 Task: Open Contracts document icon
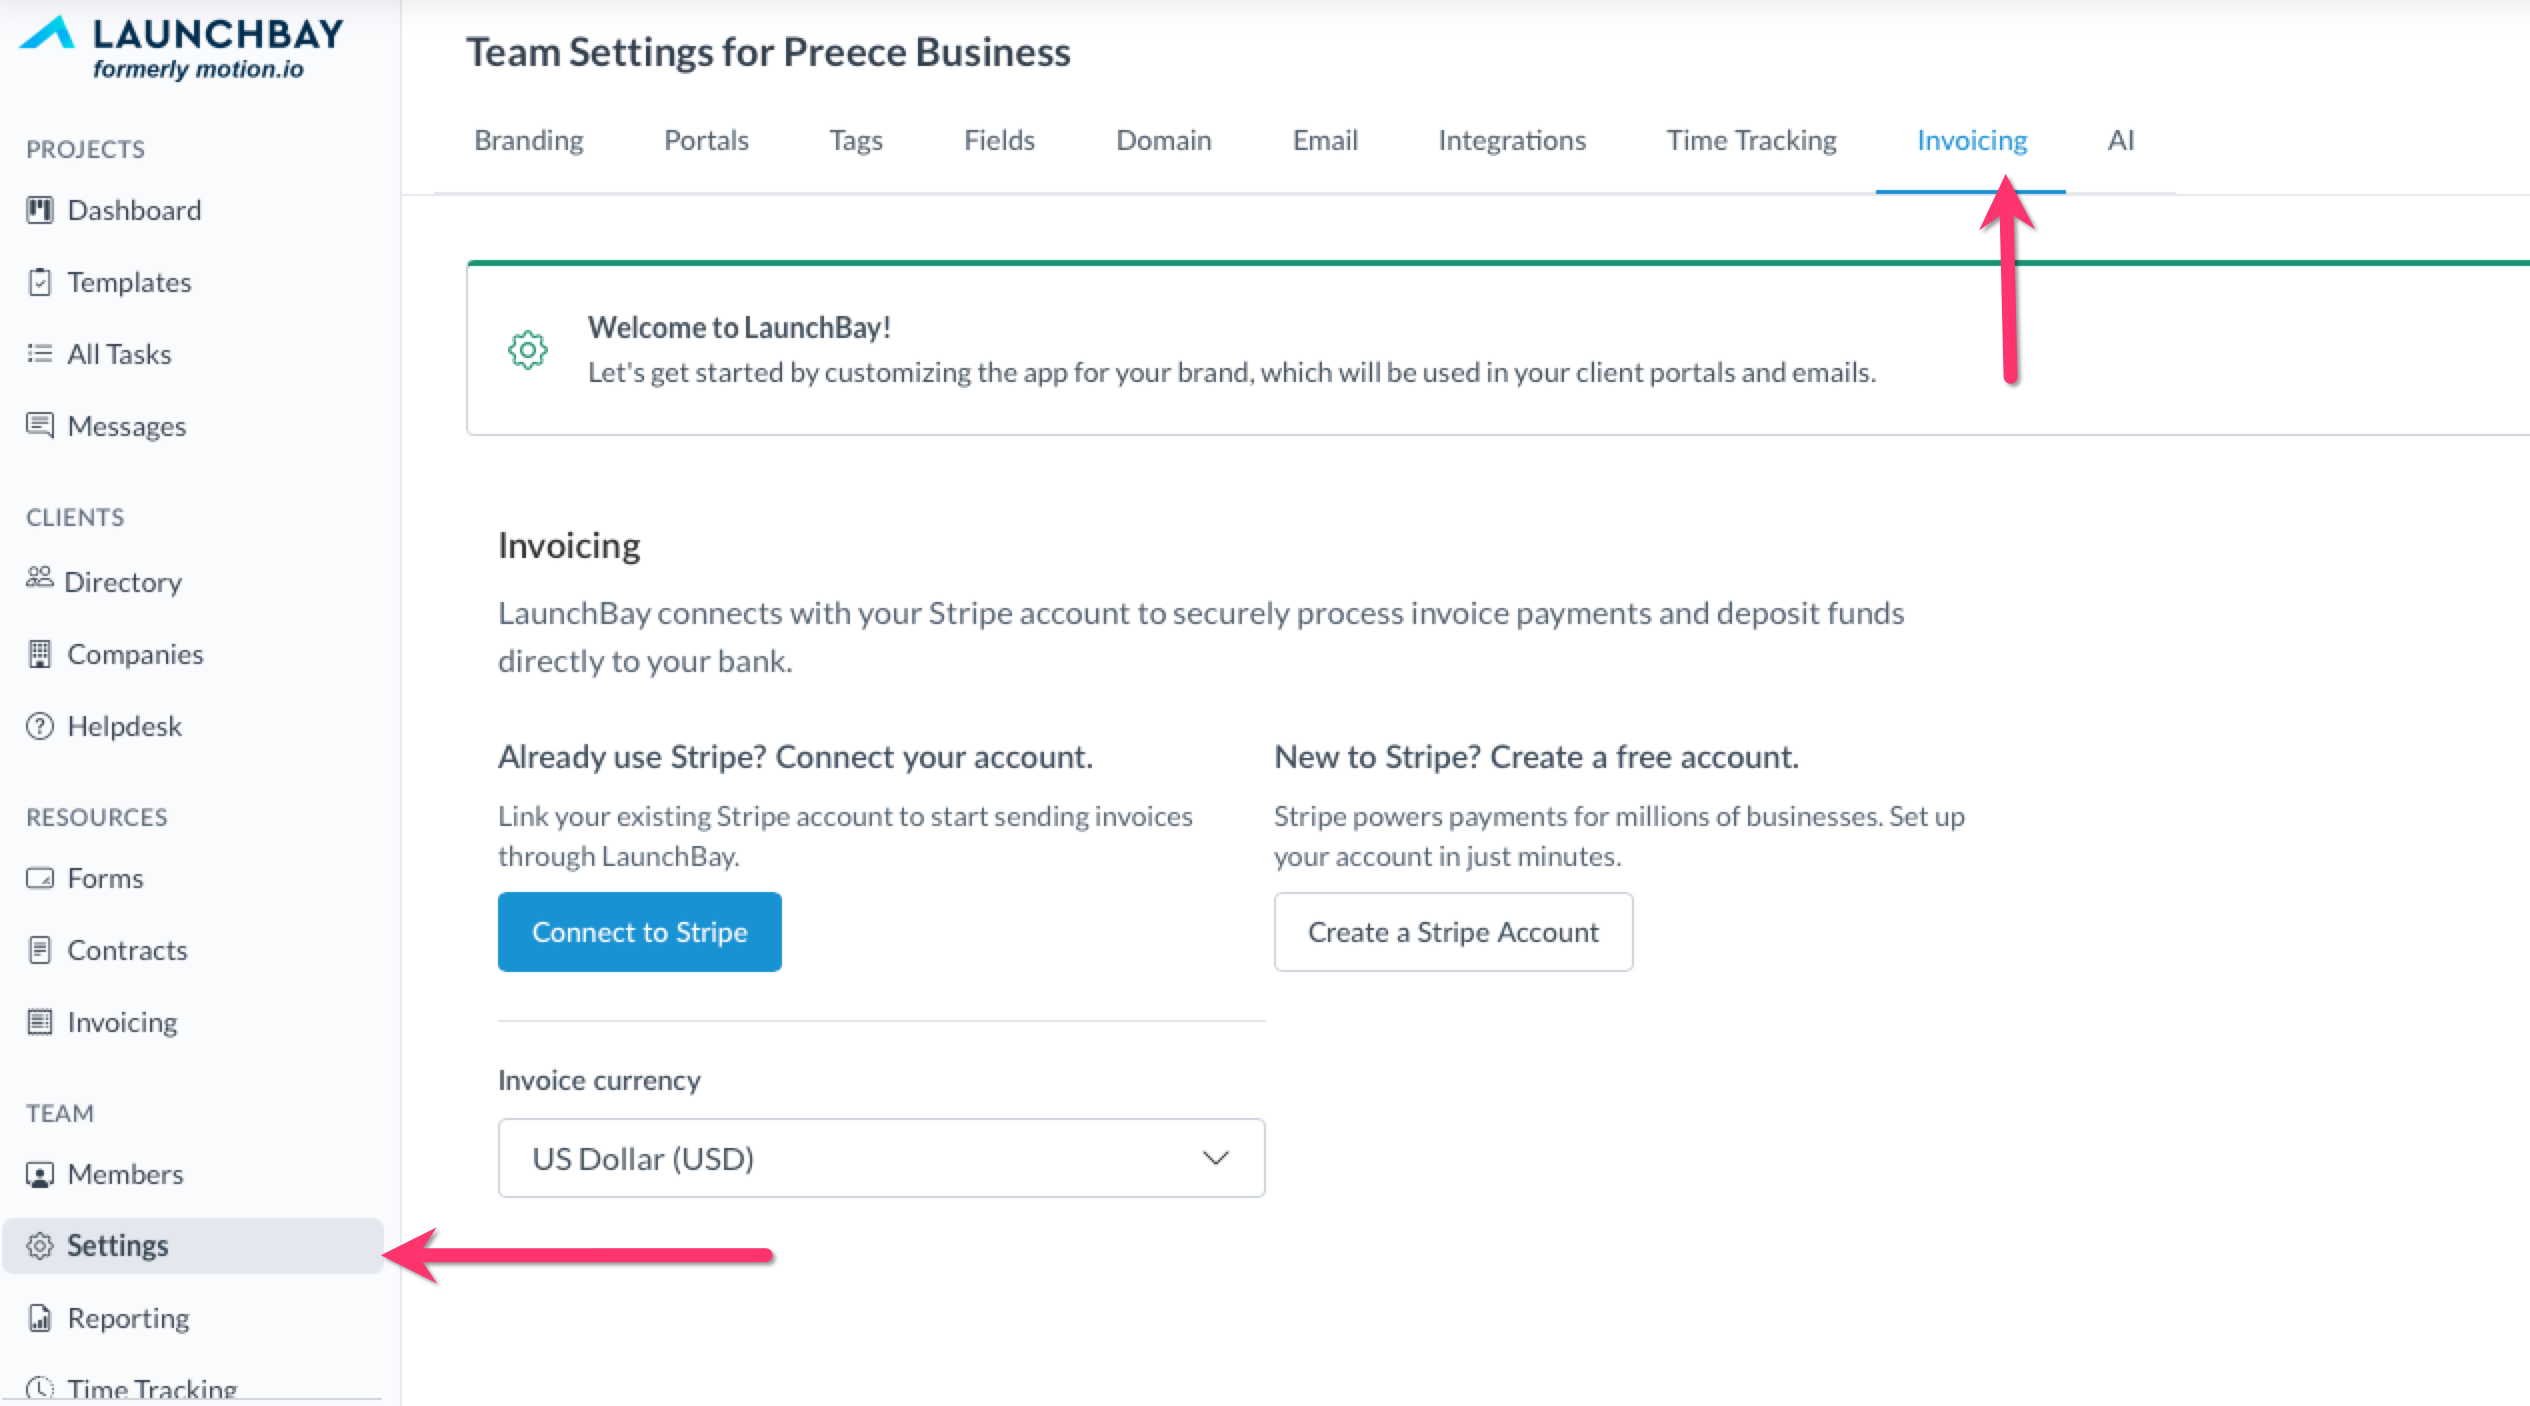tap(40, 950)
